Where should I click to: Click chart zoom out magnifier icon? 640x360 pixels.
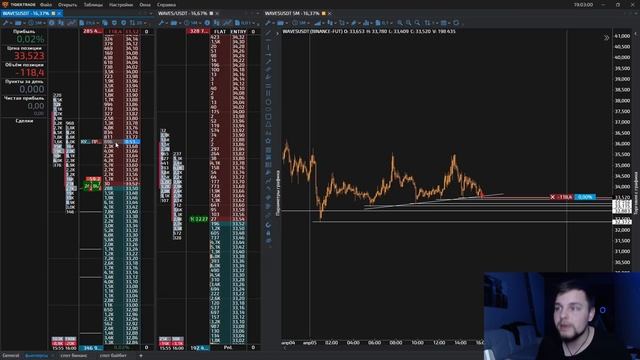409,23
